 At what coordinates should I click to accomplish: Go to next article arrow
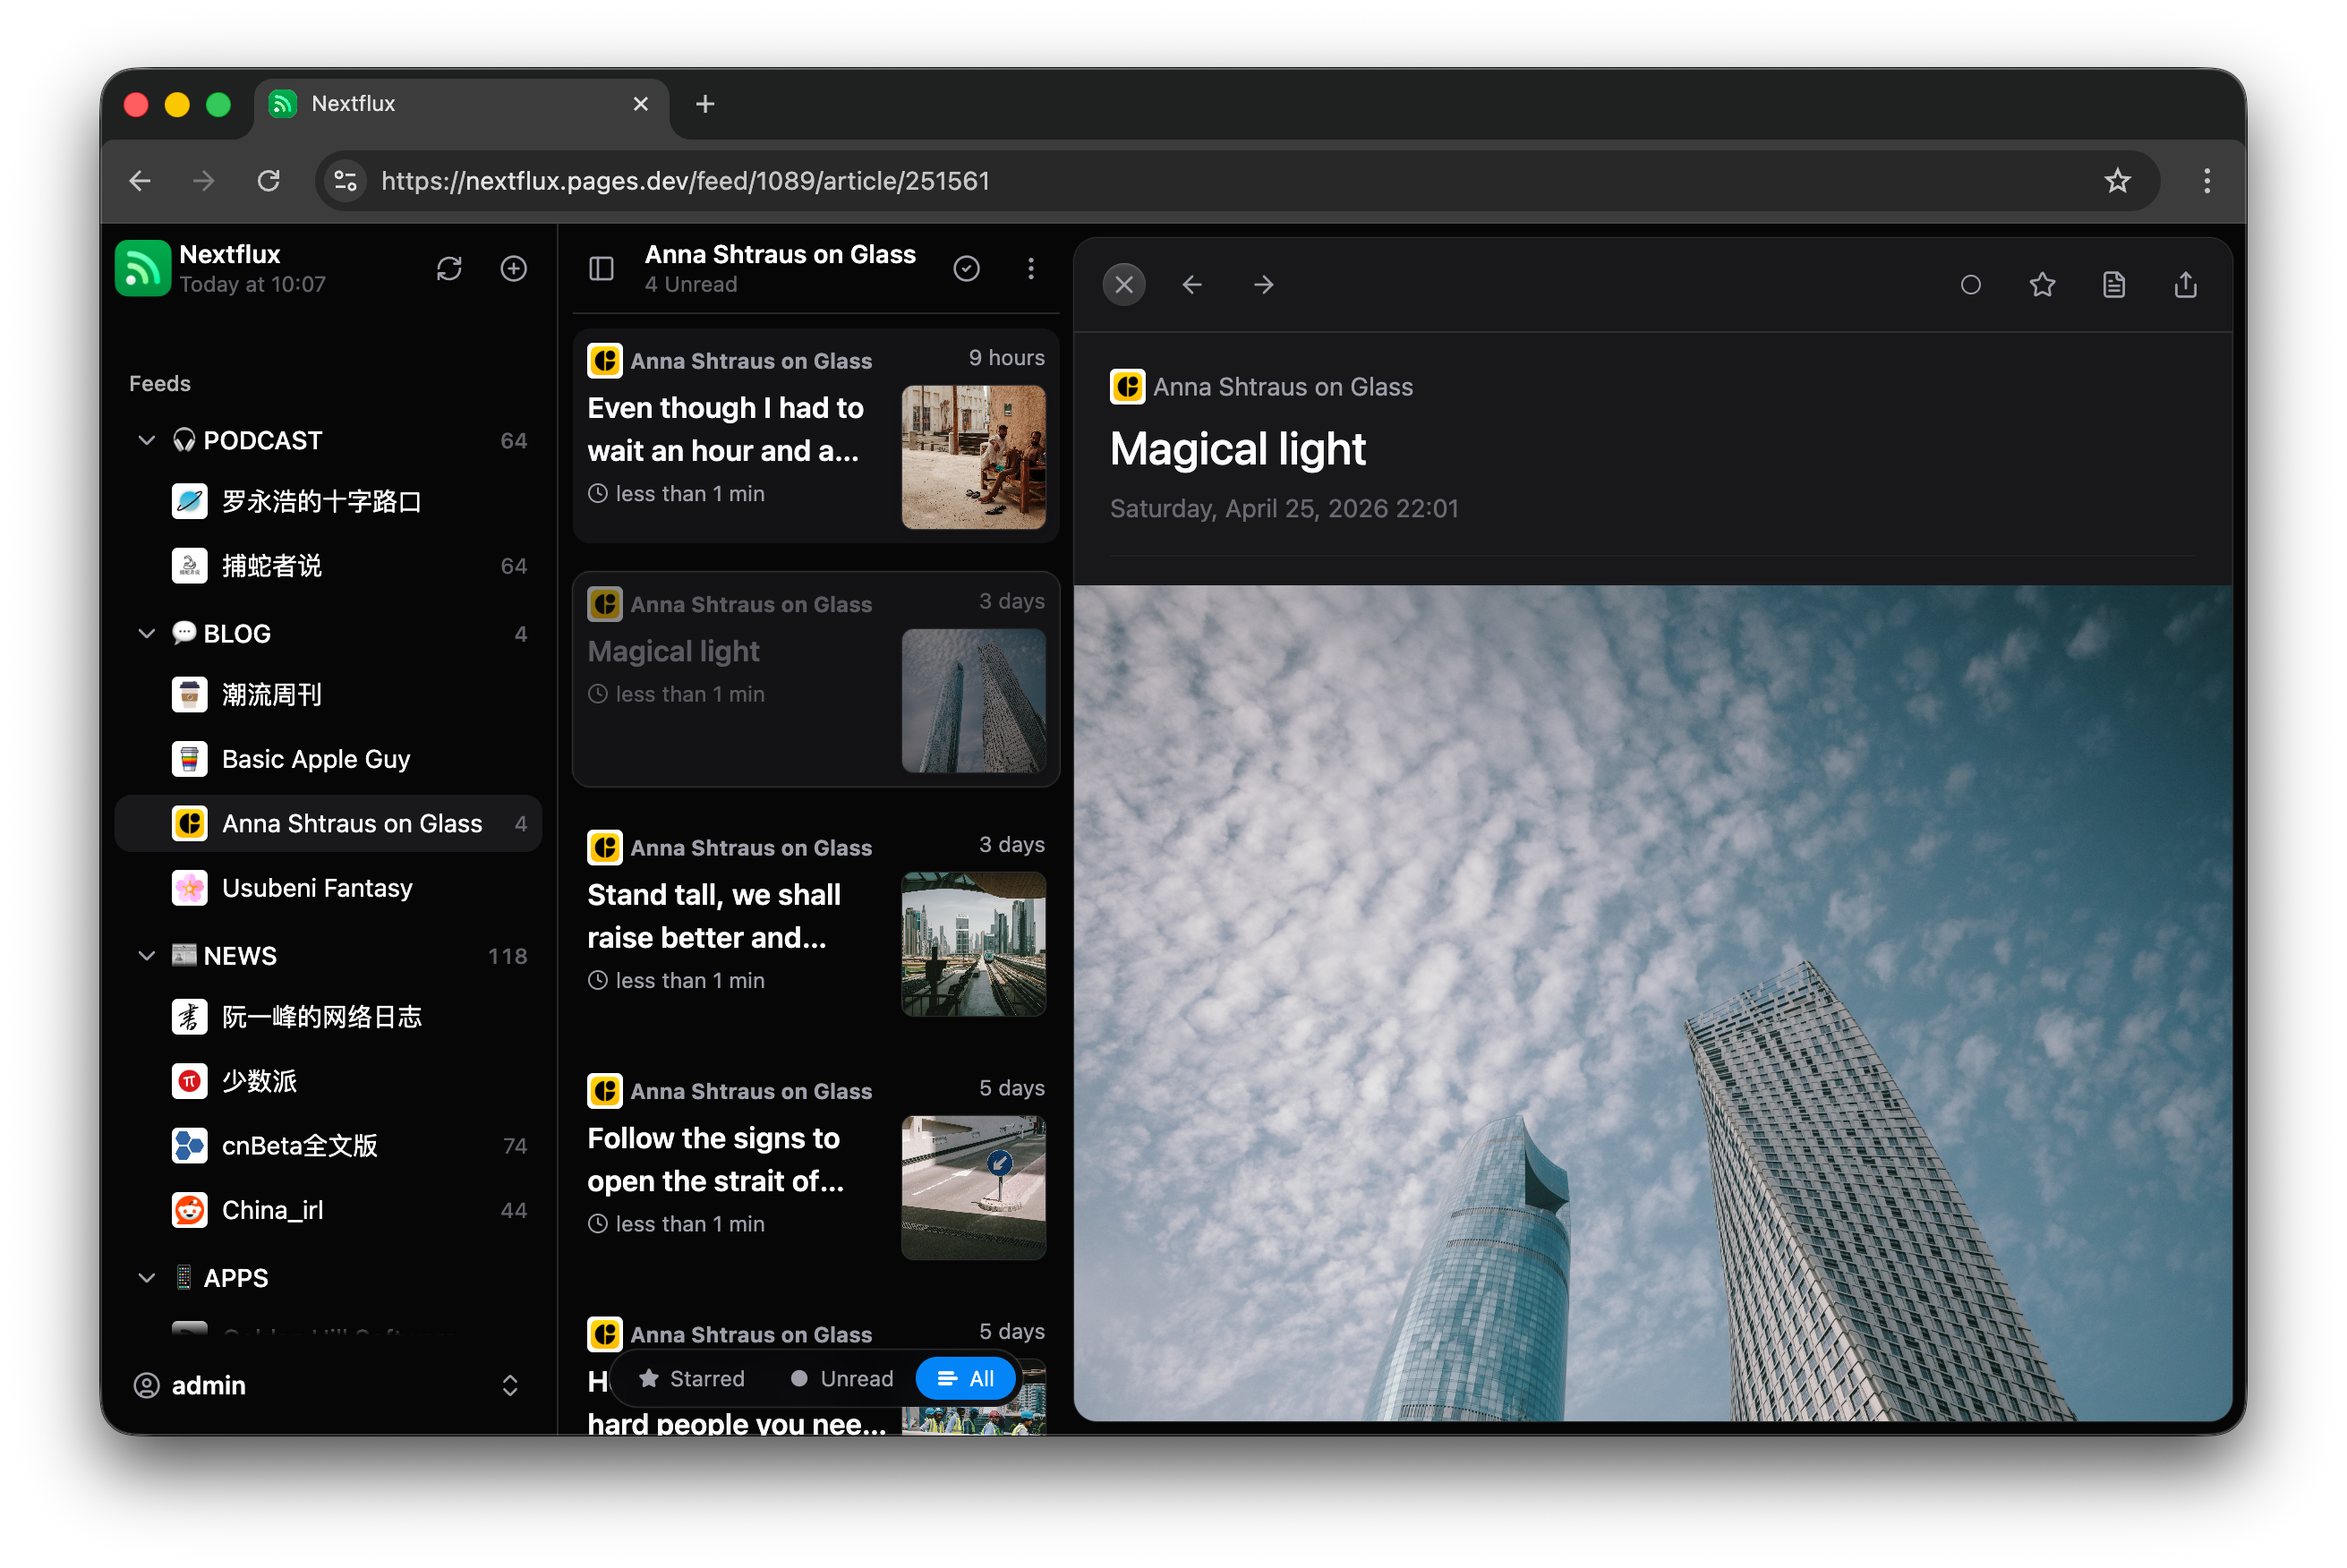click(1264, 285)
